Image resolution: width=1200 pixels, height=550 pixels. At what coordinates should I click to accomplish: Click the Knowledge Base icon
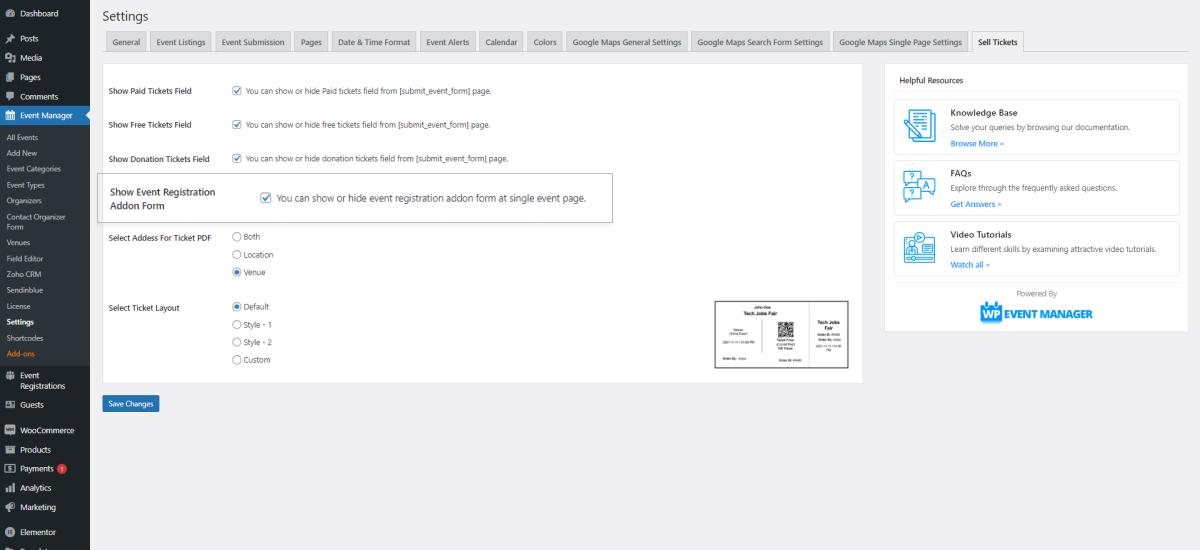(919, 127)
